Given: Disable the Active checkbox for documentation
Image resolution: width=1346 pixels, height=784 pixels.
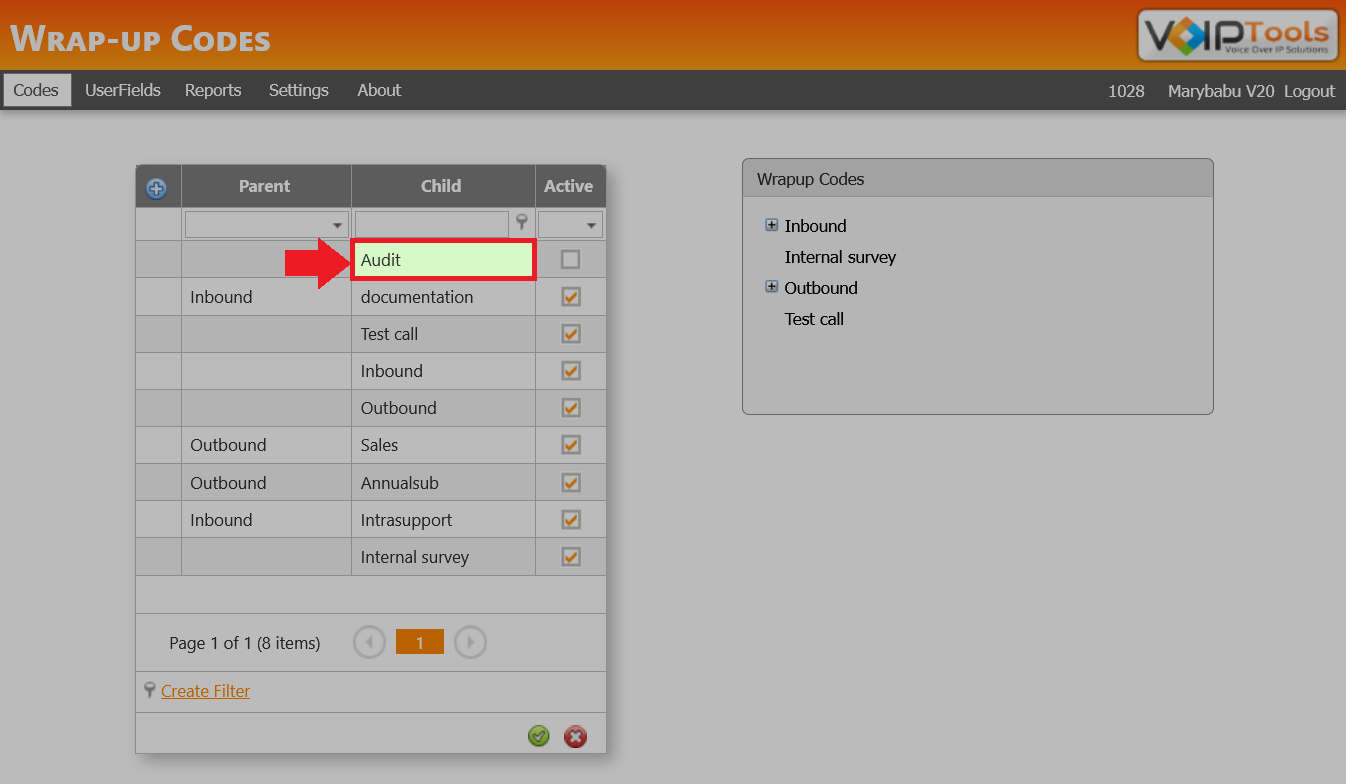Looking at the screenshot, I should coord(570,296).
